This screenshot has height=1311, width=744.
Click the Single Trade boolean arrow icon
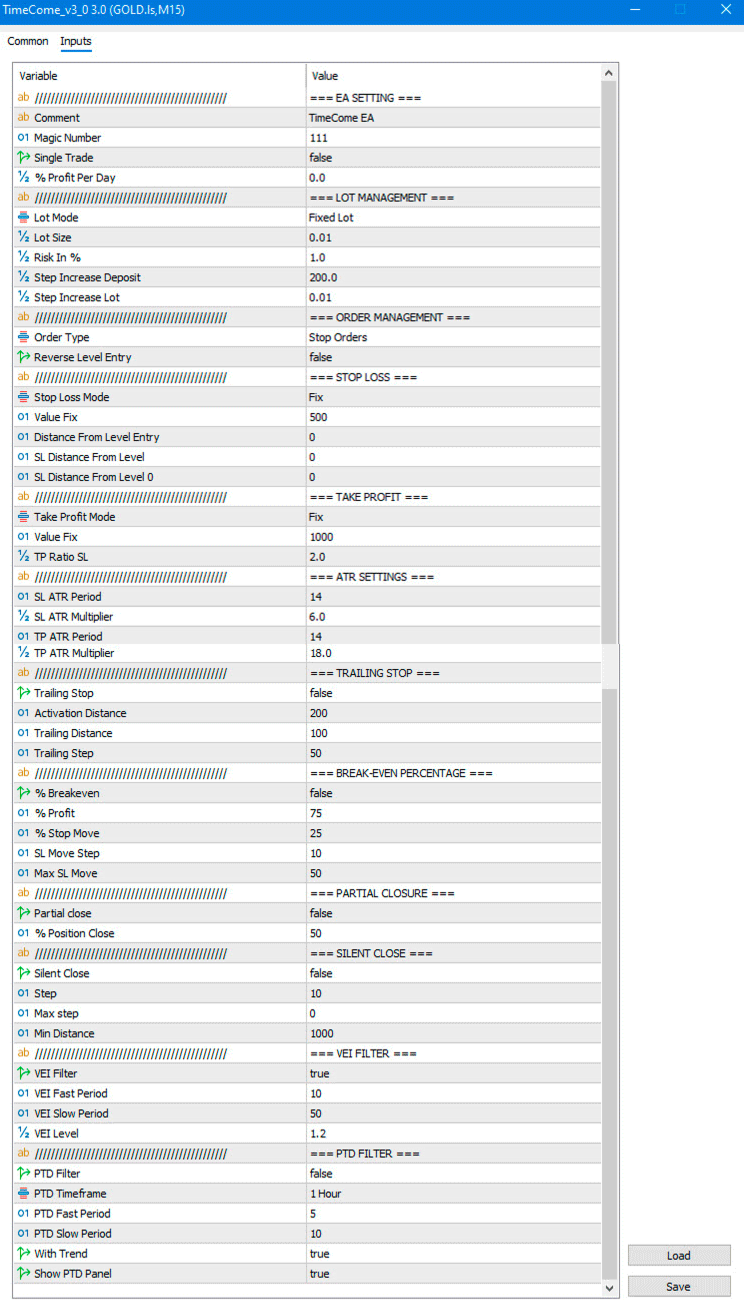click(23, 158)
